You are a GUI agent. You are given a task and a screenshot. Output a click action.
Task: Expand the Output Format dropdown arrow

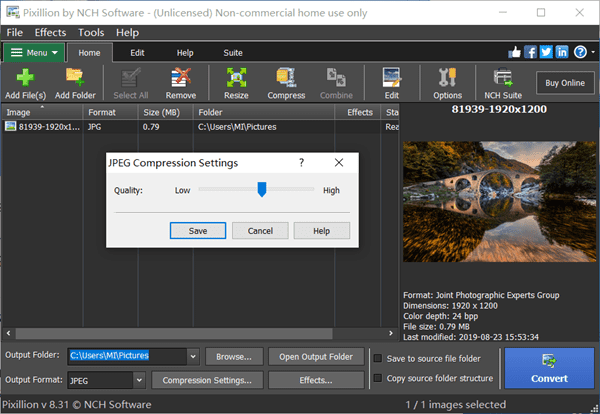pos(139,380)
